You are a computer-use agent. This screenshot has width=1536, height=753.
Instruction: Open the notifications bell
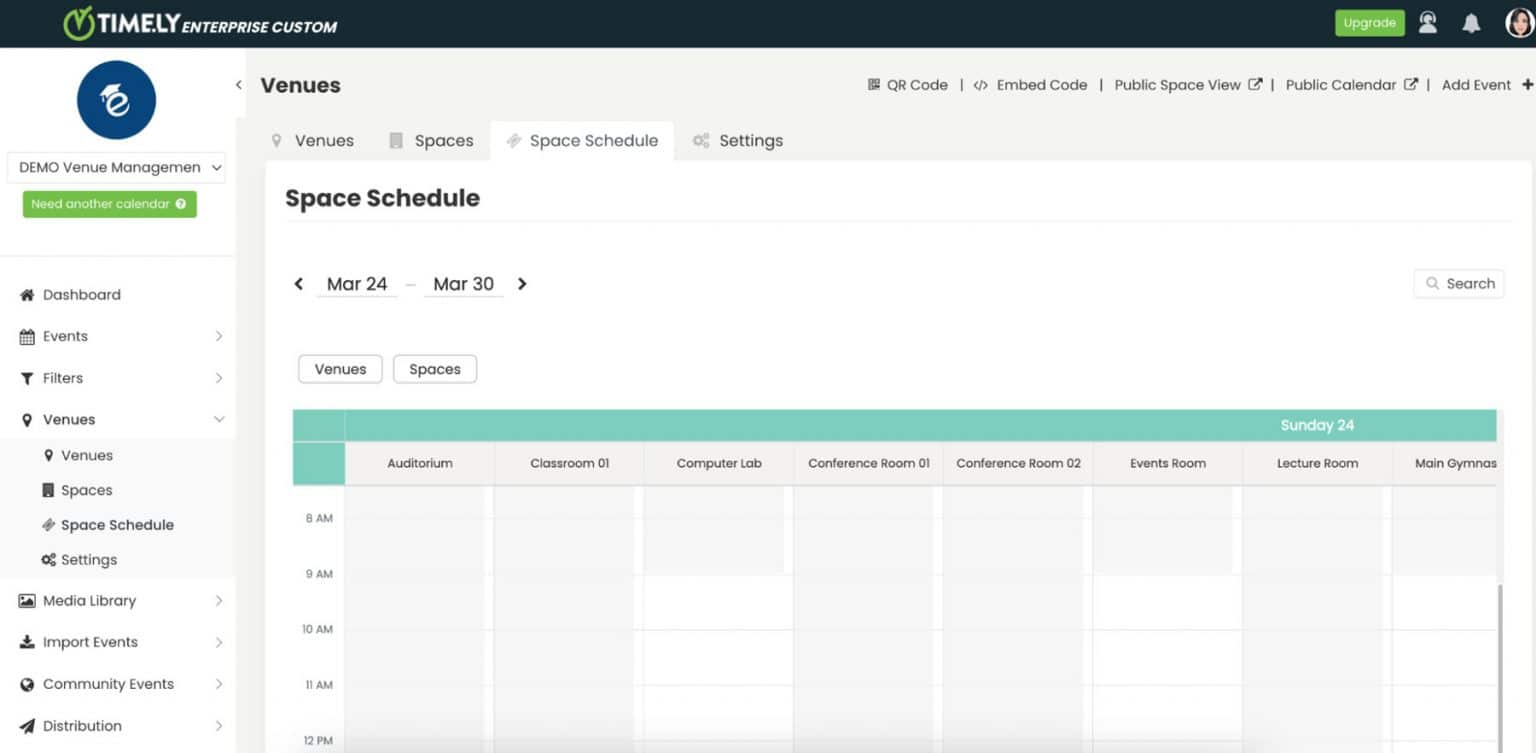coord(1471,22)
